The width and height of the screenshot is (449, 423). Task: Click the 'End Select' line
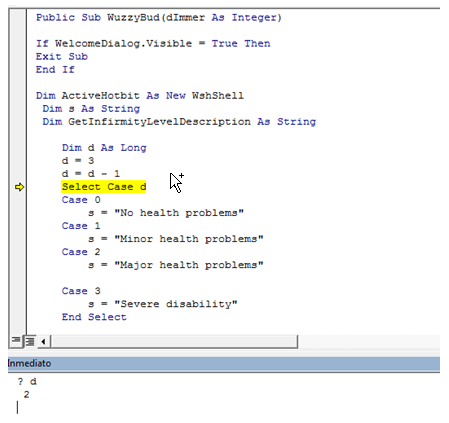(x=94, y=317)
